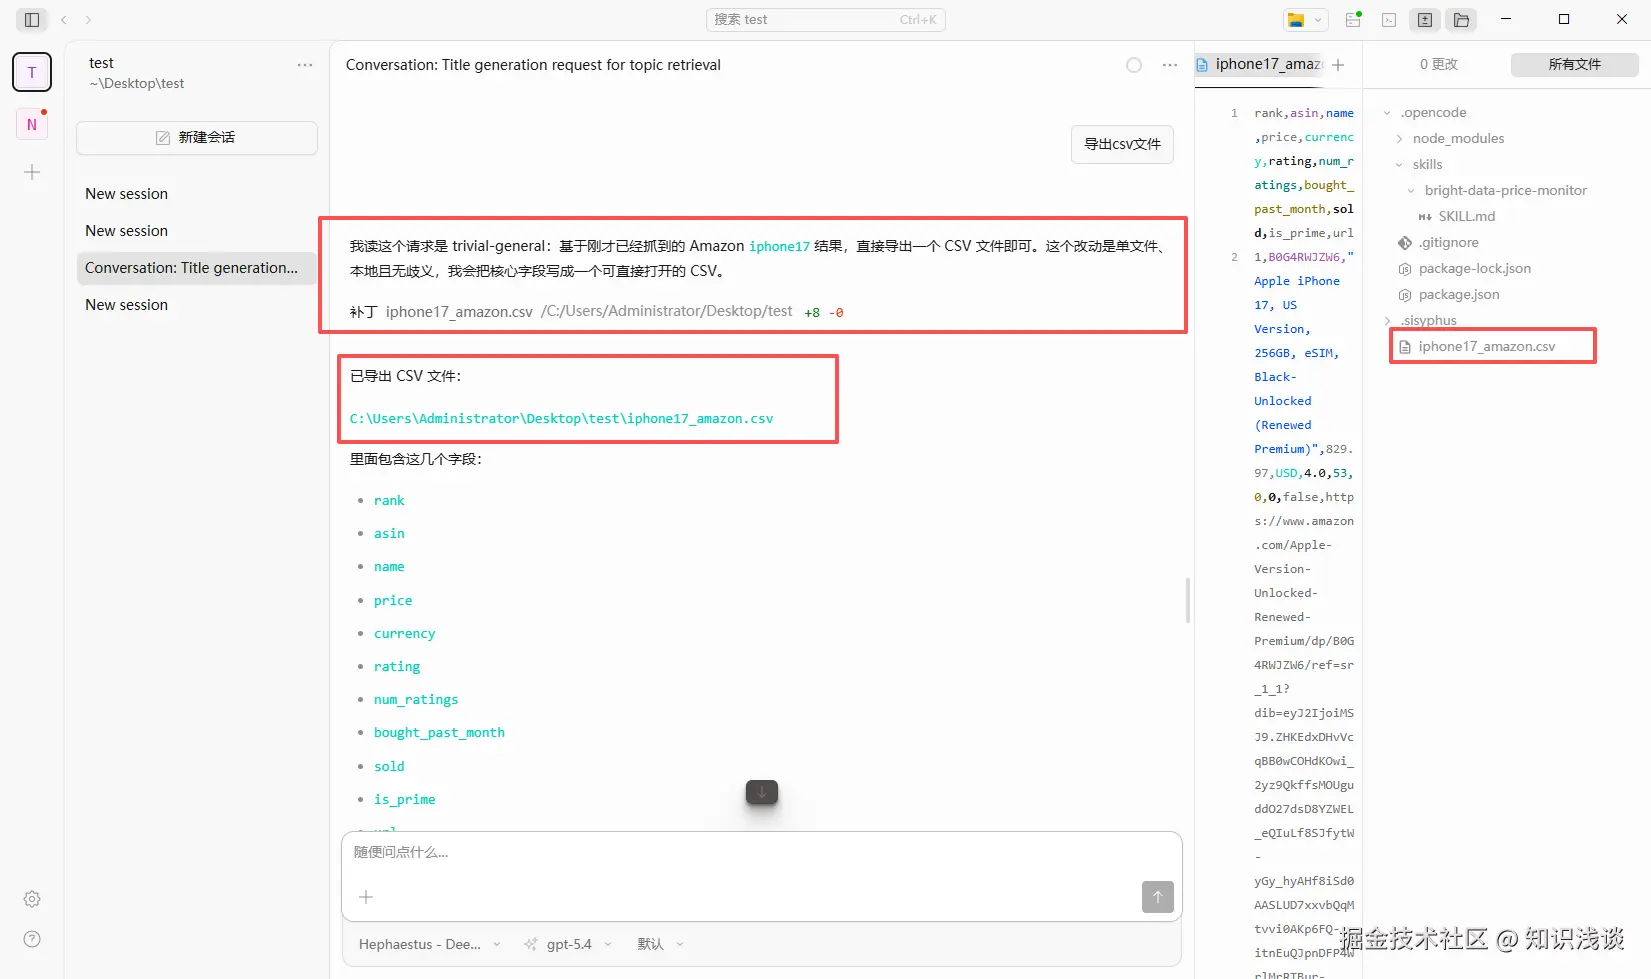Open conversation more options menu
This screenshot has width=1651, height=979.
click(1170, 65)
